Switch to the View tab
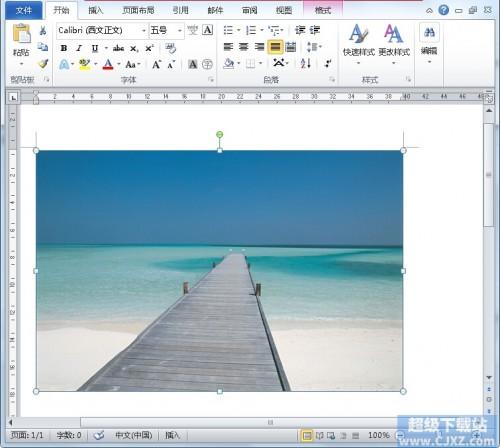The height and width of the screenshot is (448, 500). tap(284, 11)
